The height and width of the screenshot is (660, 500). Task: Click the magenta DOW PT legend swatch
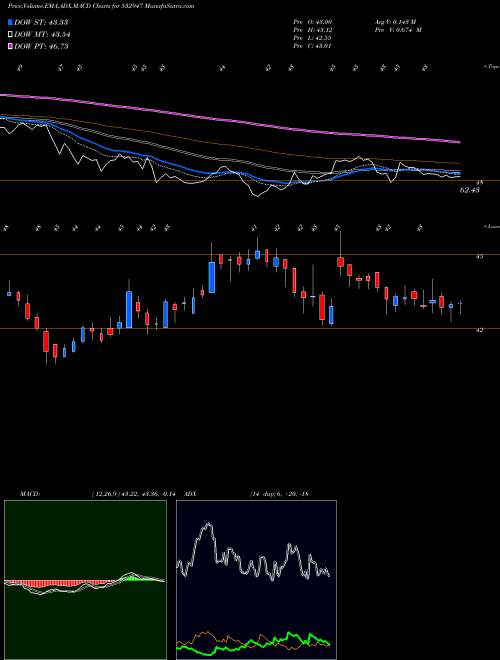pos(10,46)
